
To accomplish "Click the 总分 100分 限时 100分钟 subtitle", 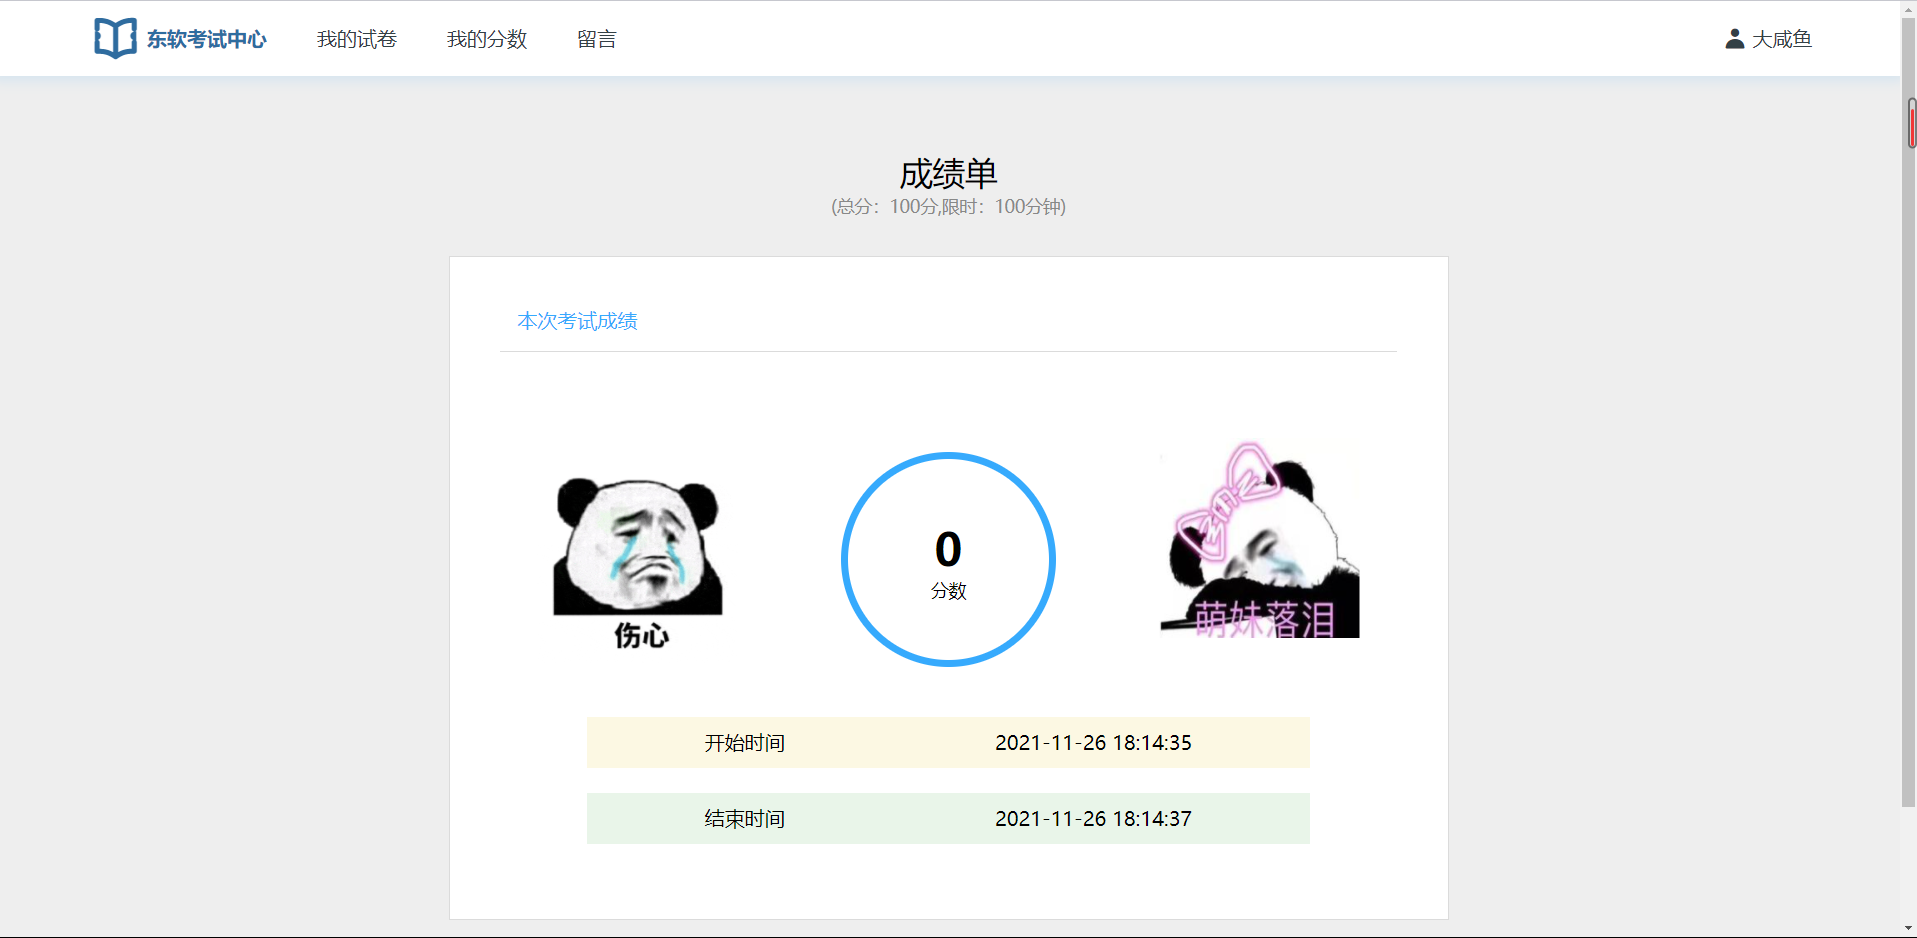I will (948, 207).
